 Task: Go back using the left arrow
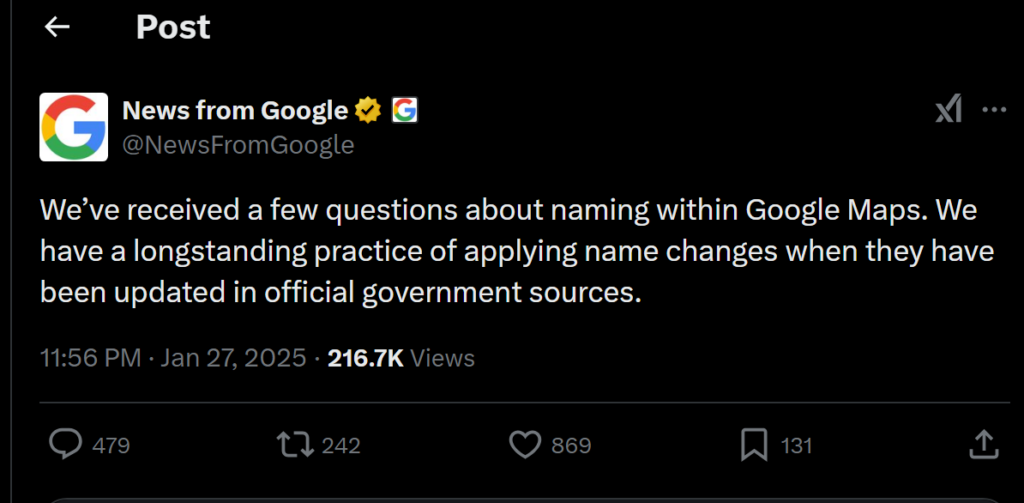[57, 27]
